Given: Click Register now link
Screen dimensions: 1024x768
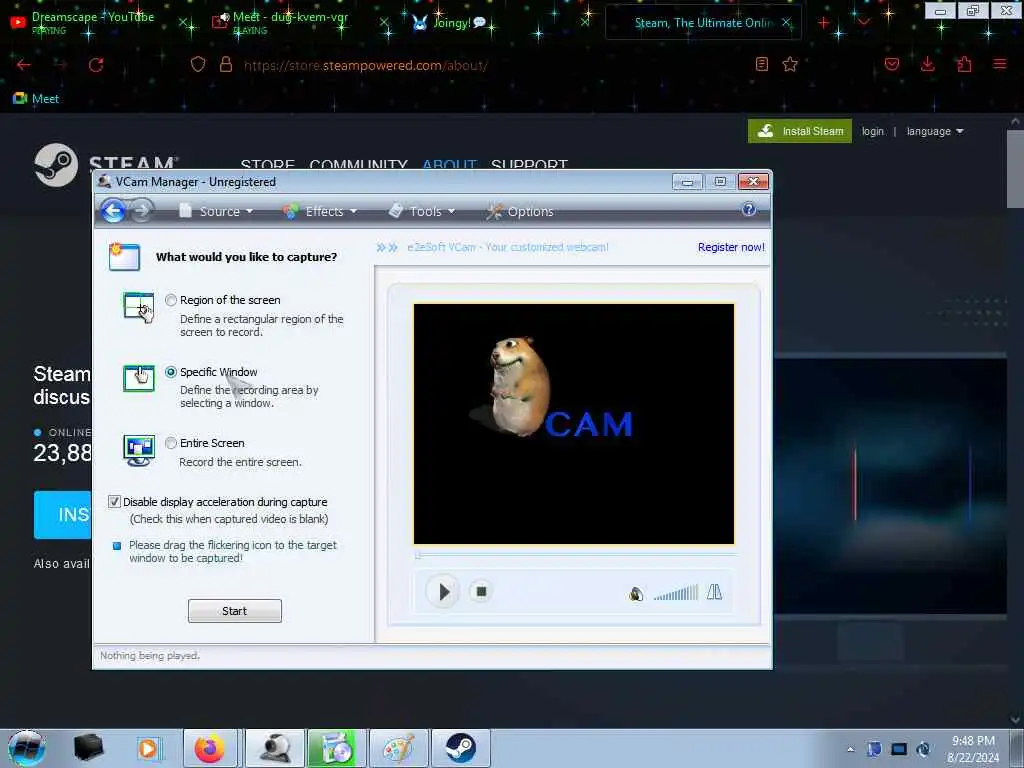Looking at the screenshot, I should [x=731, y=247].
